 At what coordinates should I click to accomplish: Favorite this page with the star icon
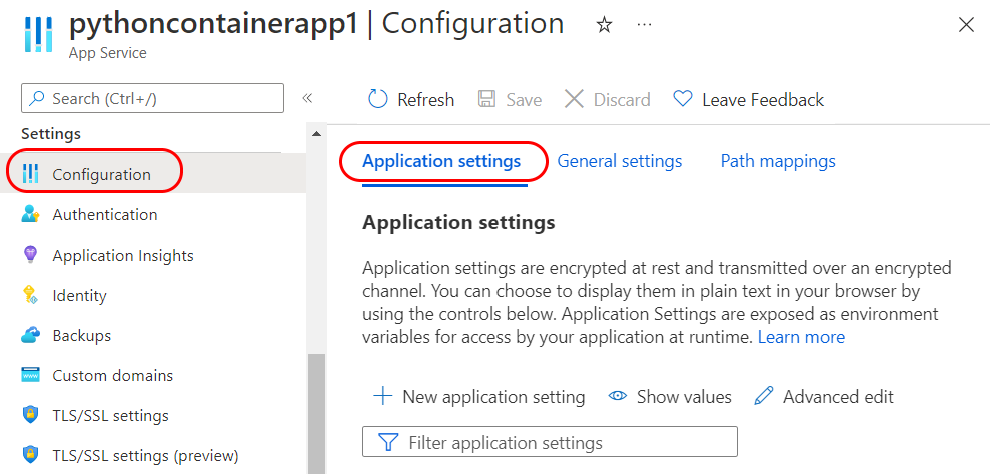tap(605, 25)
